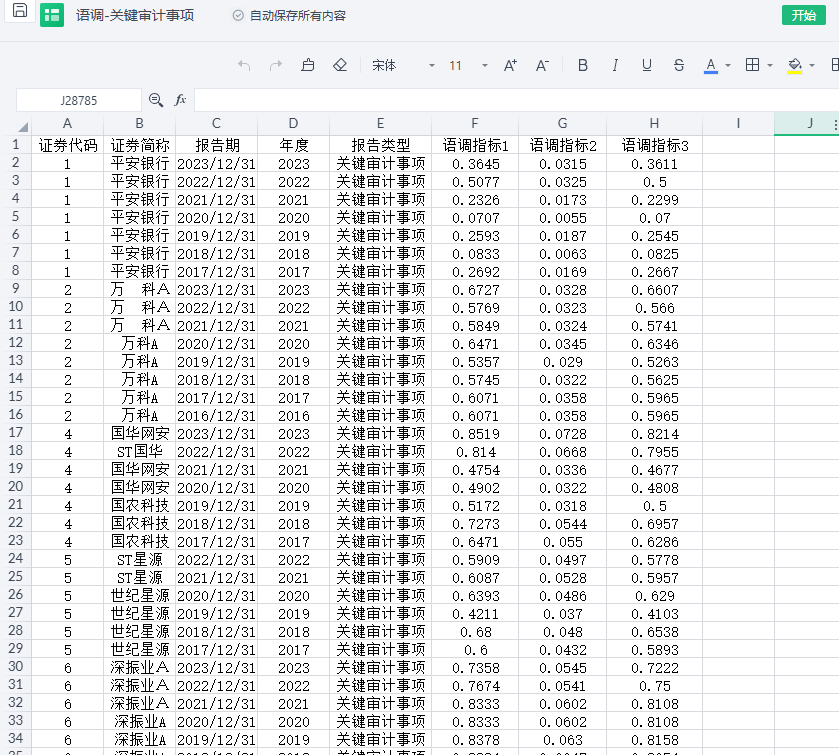Toggle strikethrough formatting
Screen dimensions: 839x755
pyautogui.click(x=679, y=65)
